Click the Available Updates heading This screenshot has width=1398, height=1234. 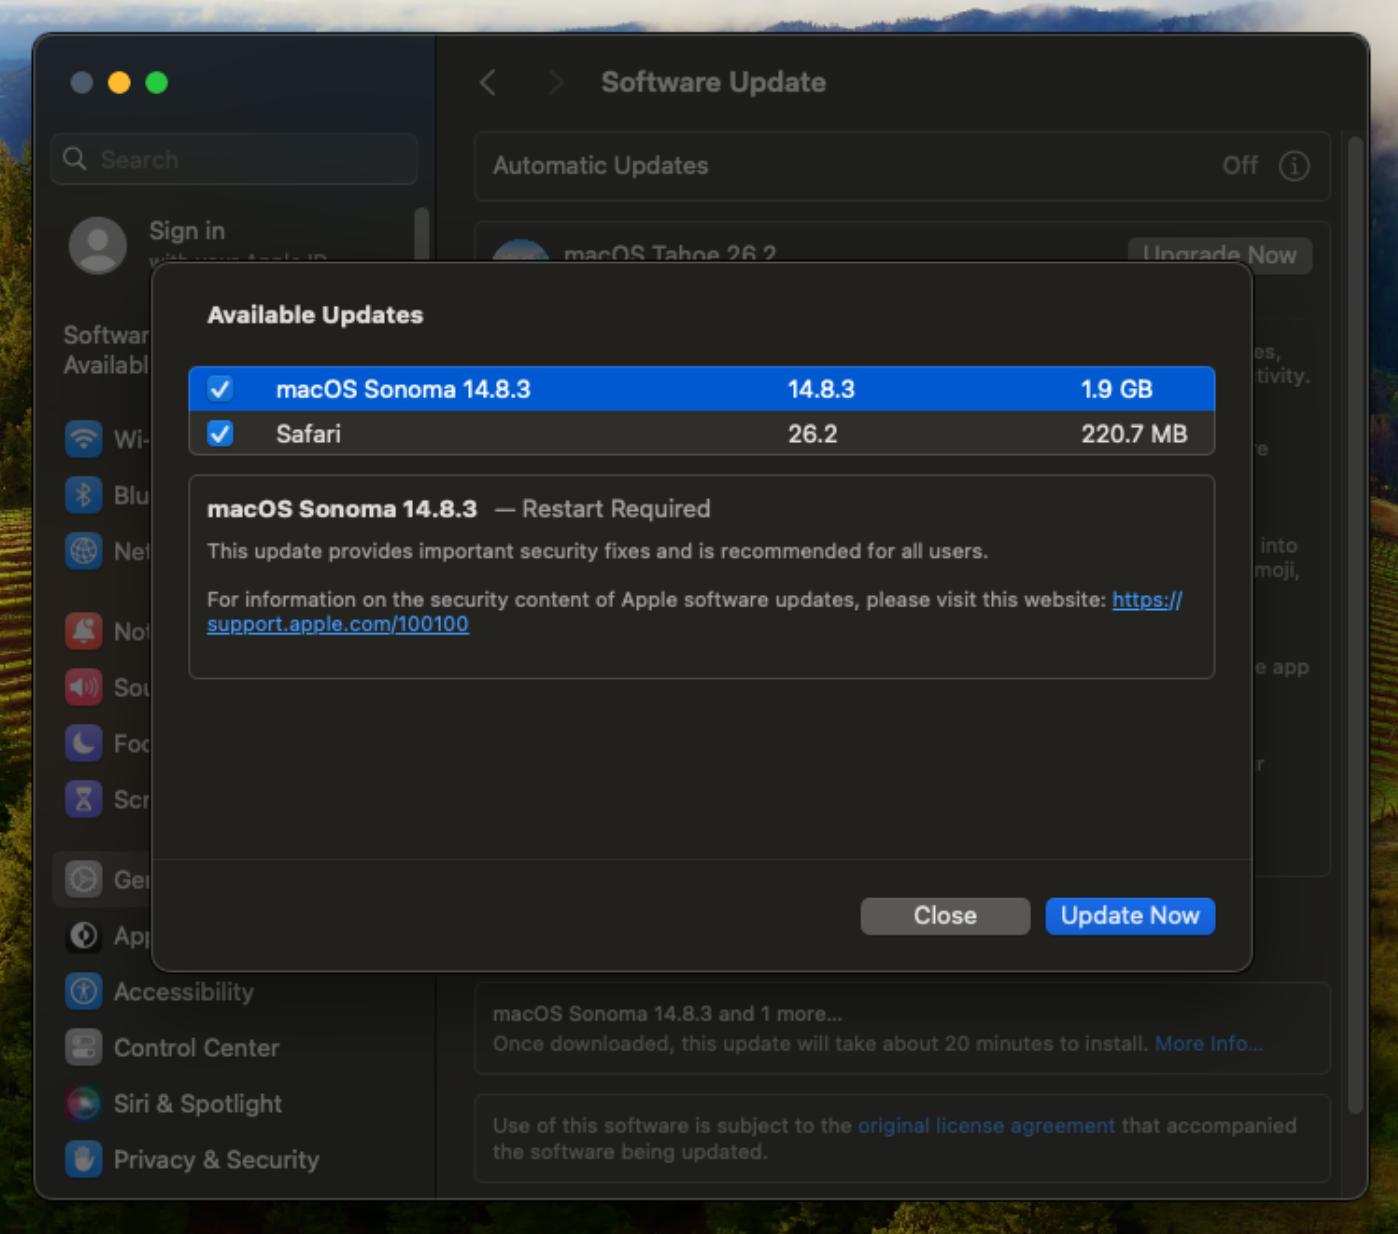point(315,315)
